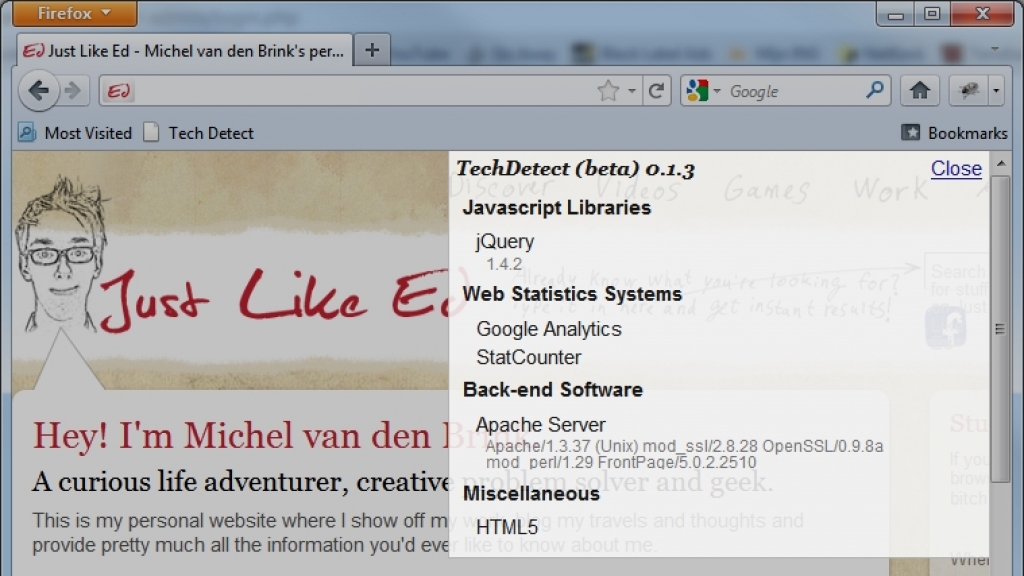Maximize the Firefox window
This screenshot has height=576, width=1024.
pyautogui.click(x=932, y=14)
